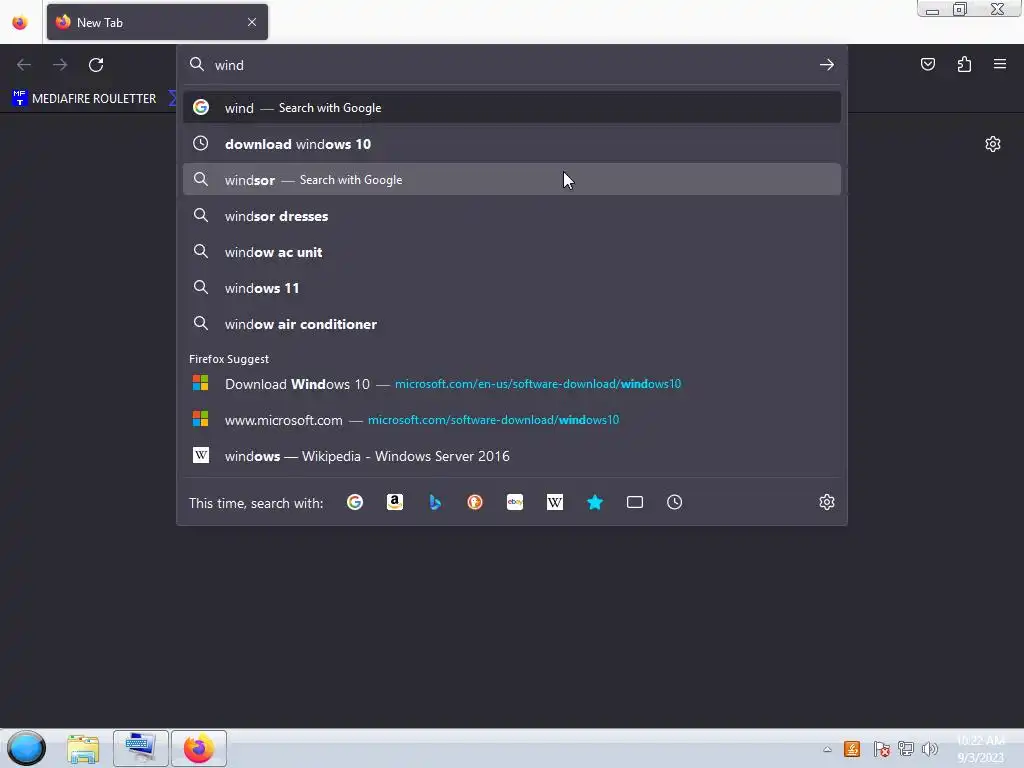Open the www.microsoft.com suggested result
This screenshot has width=1024, height=768.
512,420
